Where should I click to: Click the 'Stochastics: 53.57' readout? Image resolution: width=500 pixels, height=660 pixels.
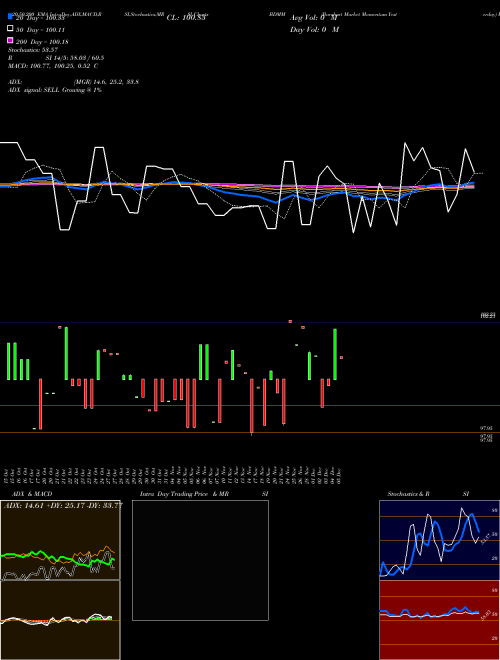coord(33,50)
